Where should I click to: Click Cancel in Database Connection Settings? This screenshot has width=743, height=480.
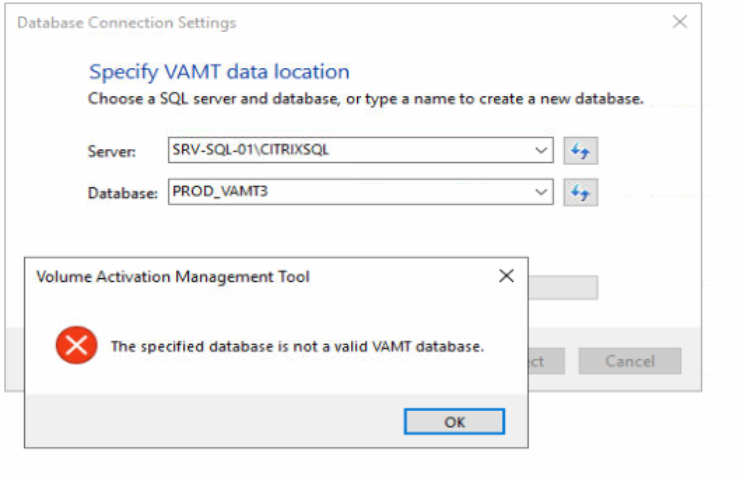(630, 361)
